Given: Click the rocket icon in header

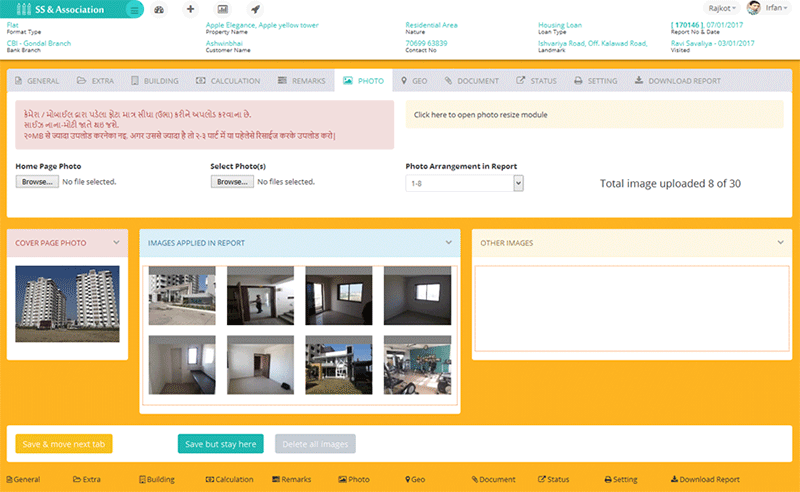Looking at the screenshot, I should [x=255, y=9].
